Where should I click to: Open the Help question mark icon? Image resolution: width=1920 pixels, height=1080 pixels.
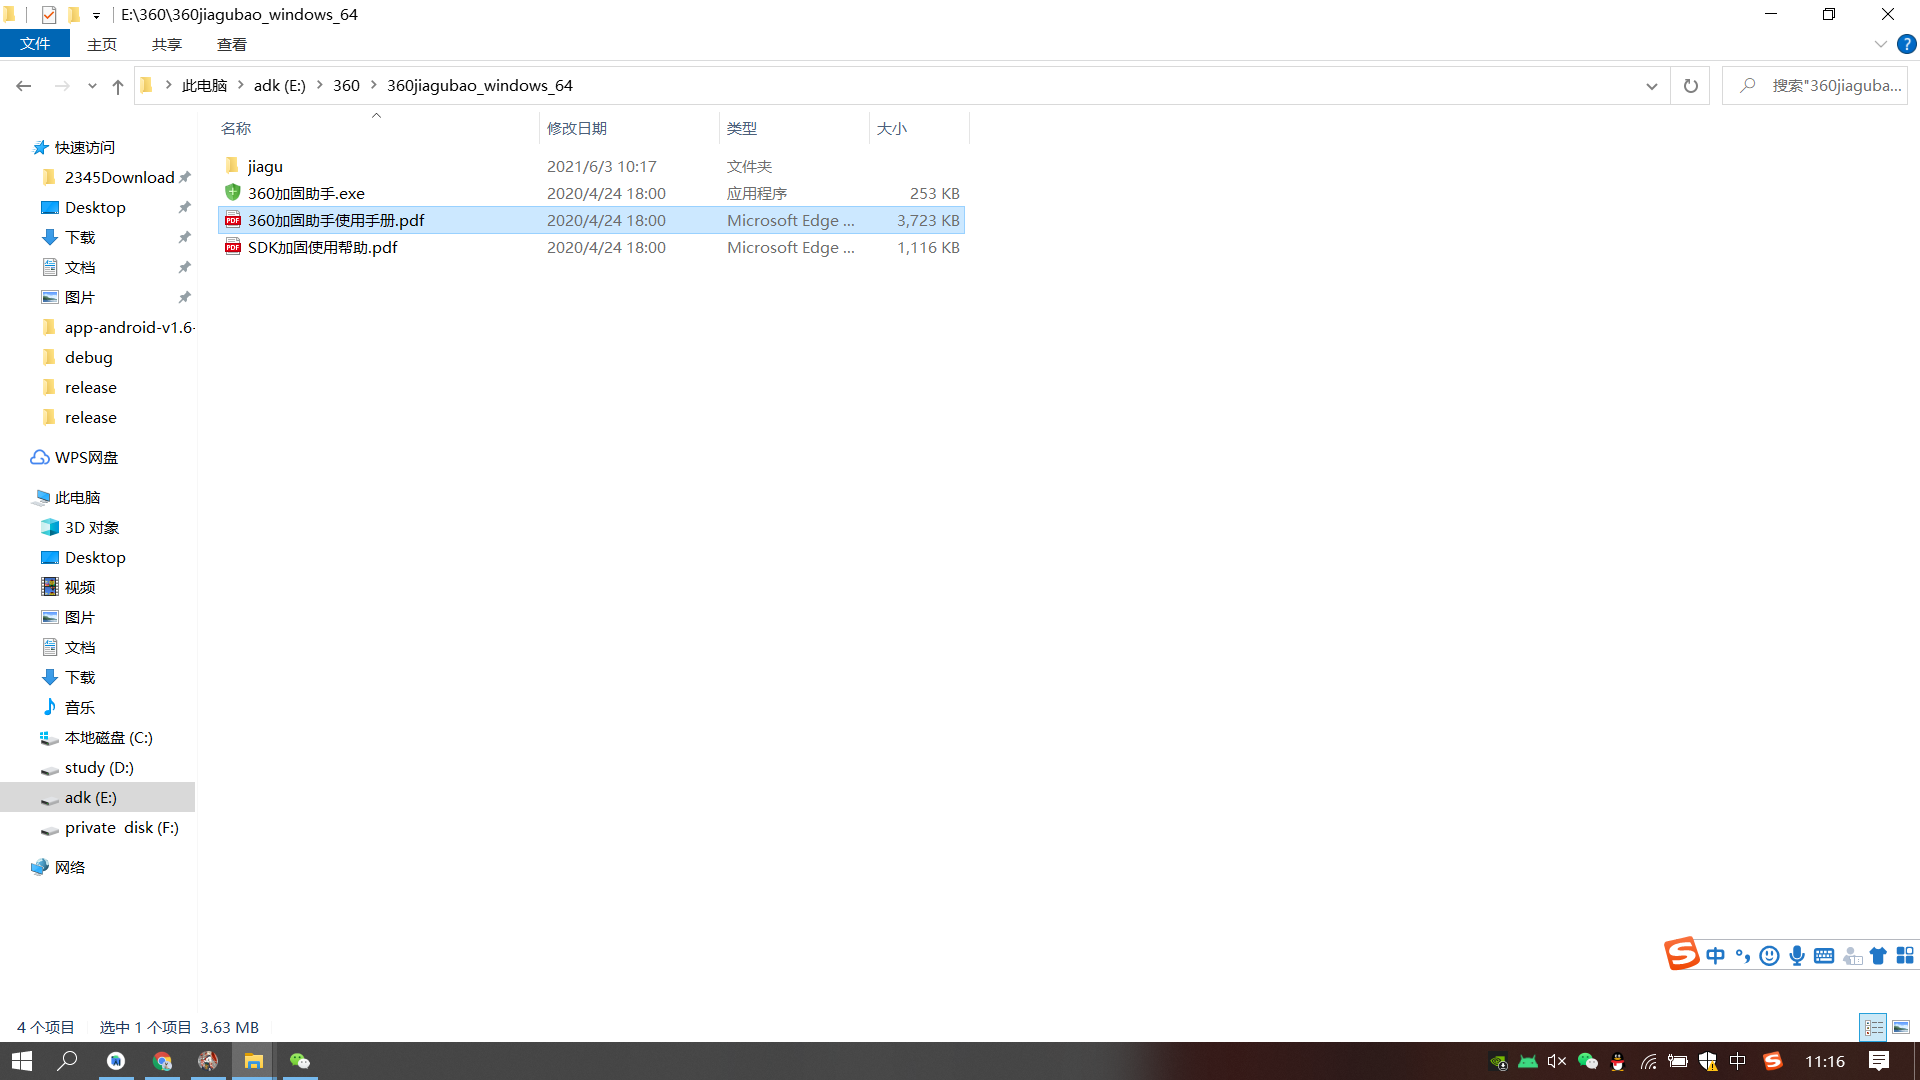coord(1907,44)
